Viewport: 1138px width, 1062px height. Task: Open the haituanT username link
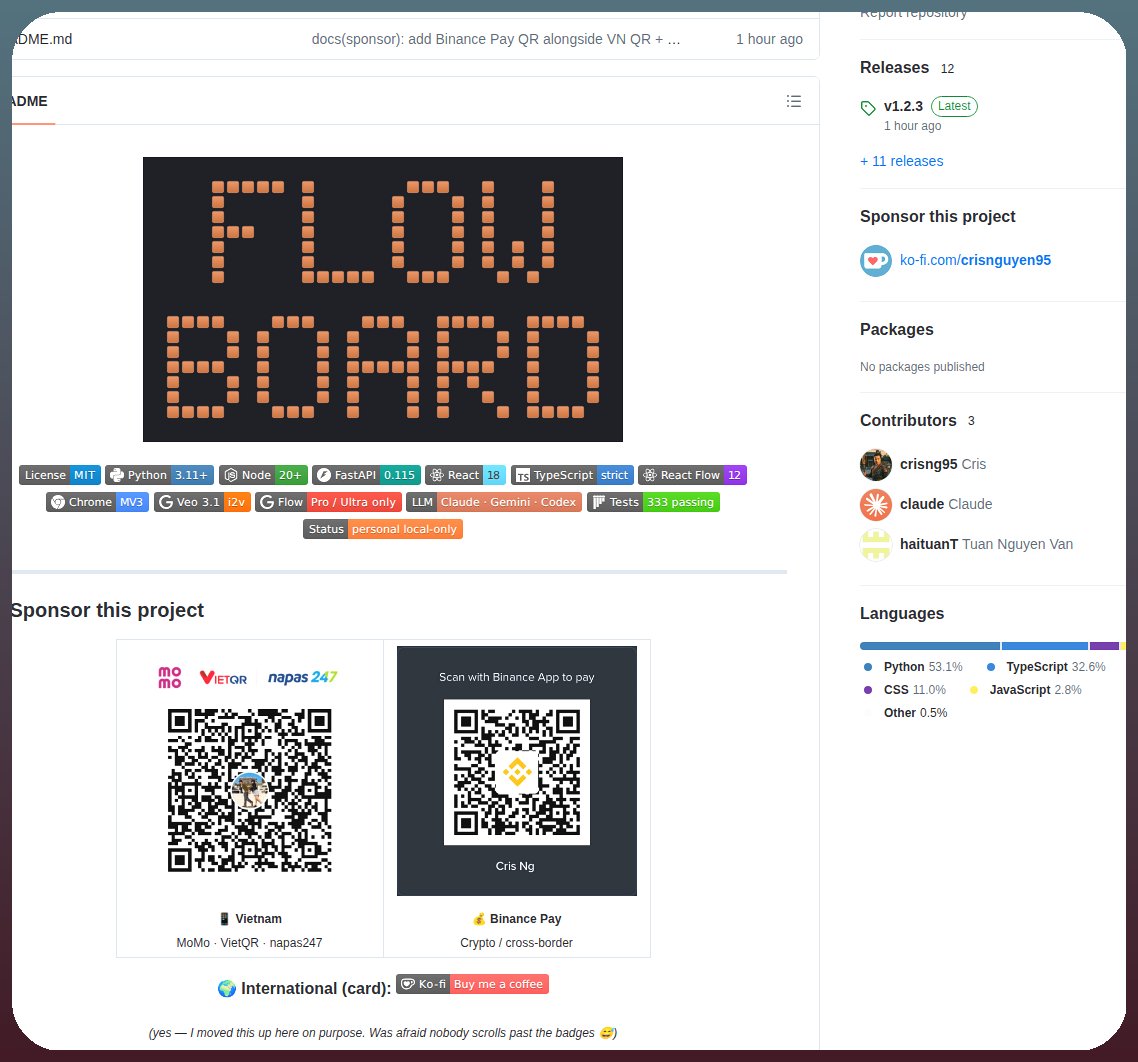(x=928, y=544)
